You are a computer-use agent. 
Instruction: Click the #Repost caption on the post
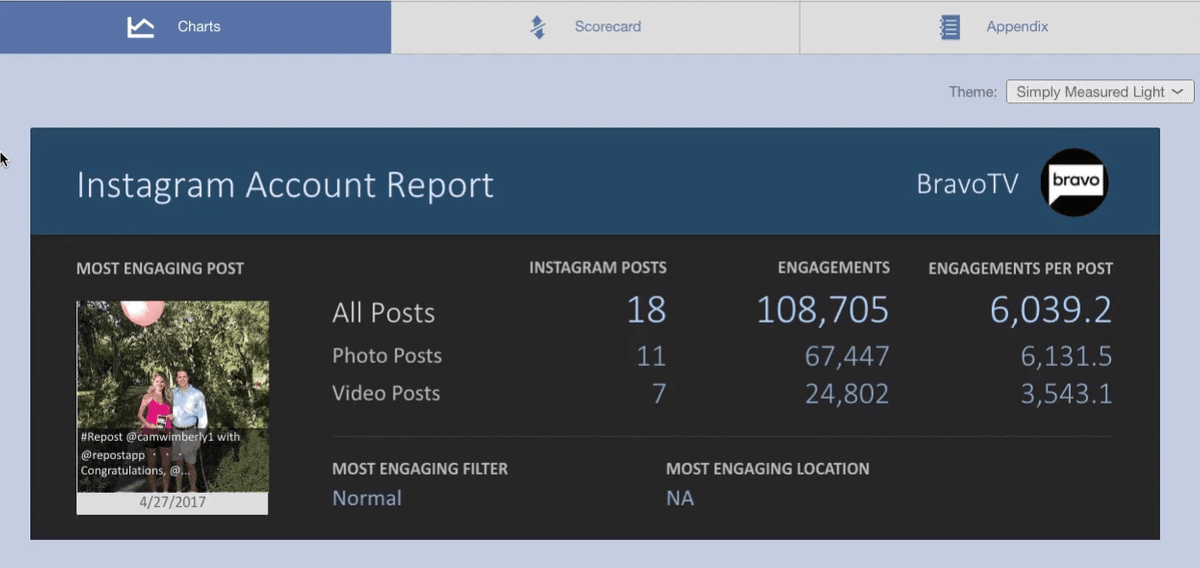pos(160,454)
